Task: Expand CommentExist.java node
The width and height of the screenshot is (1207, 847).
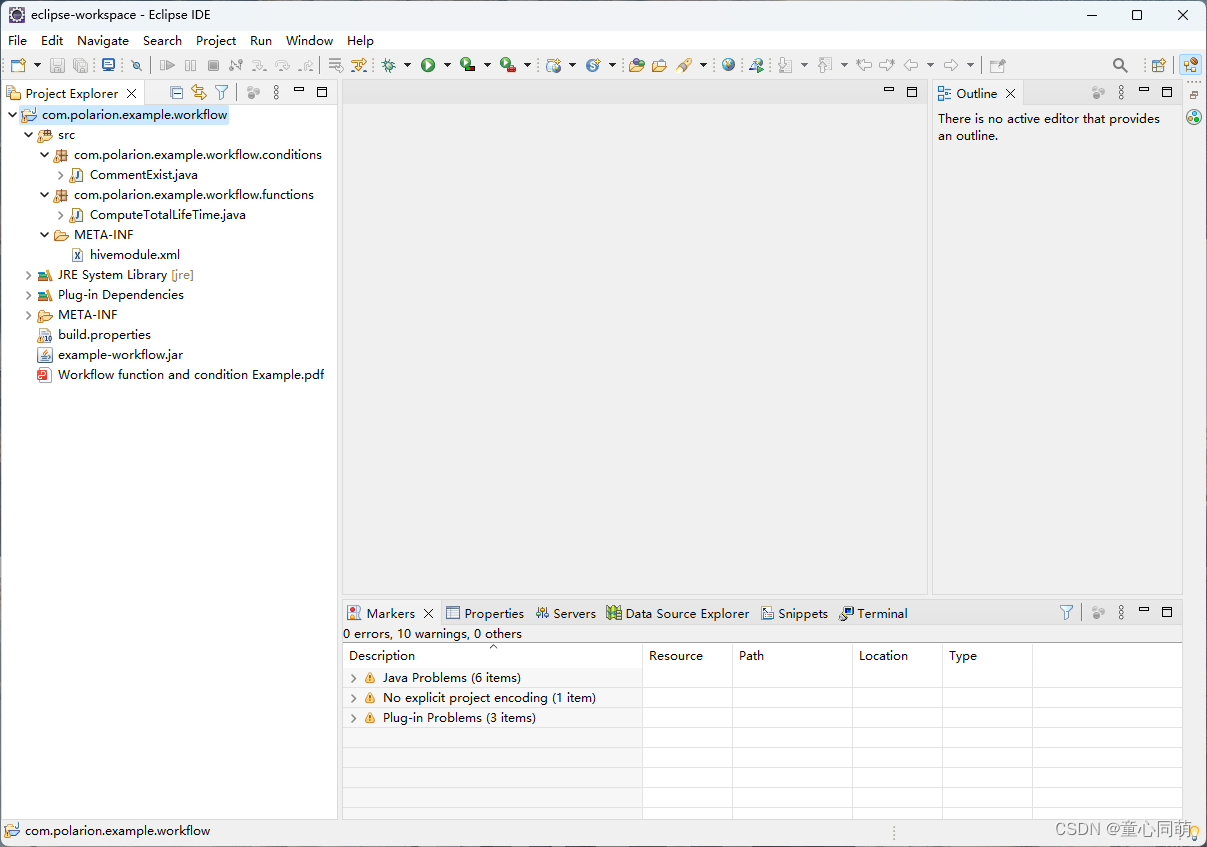Action: click(x=60, y=175)
